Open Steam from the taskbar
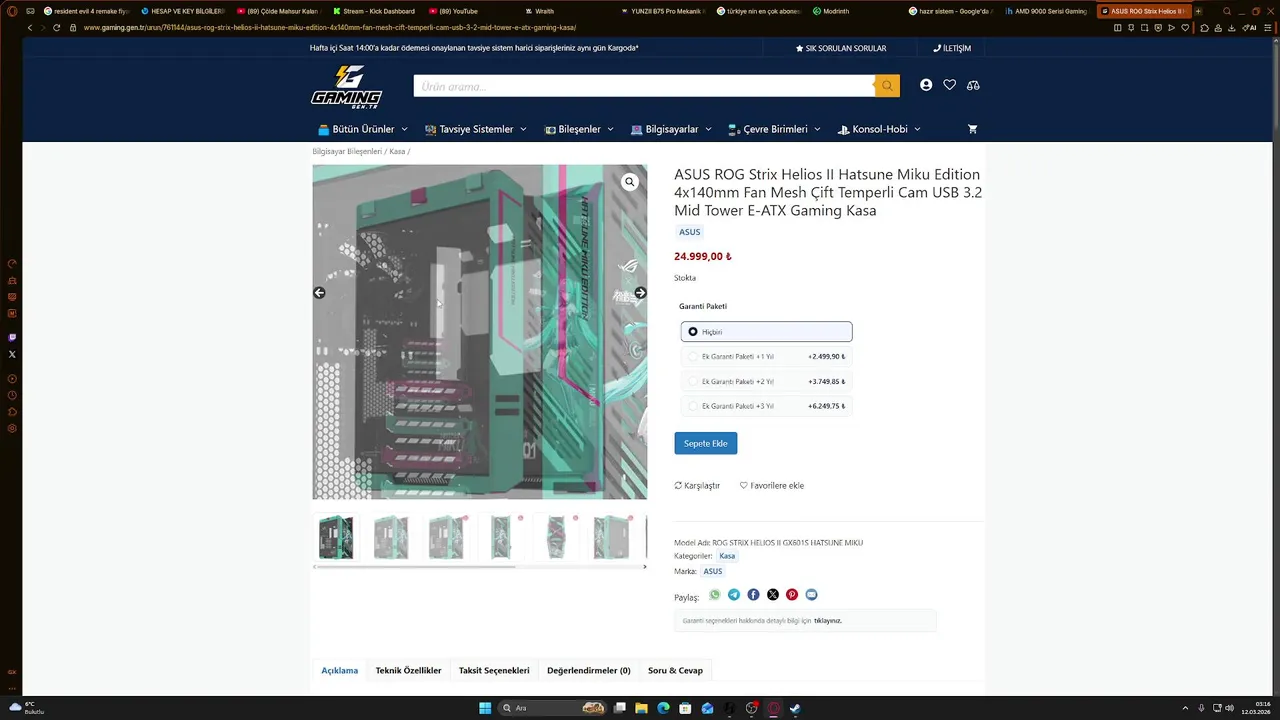 point(795,708)
